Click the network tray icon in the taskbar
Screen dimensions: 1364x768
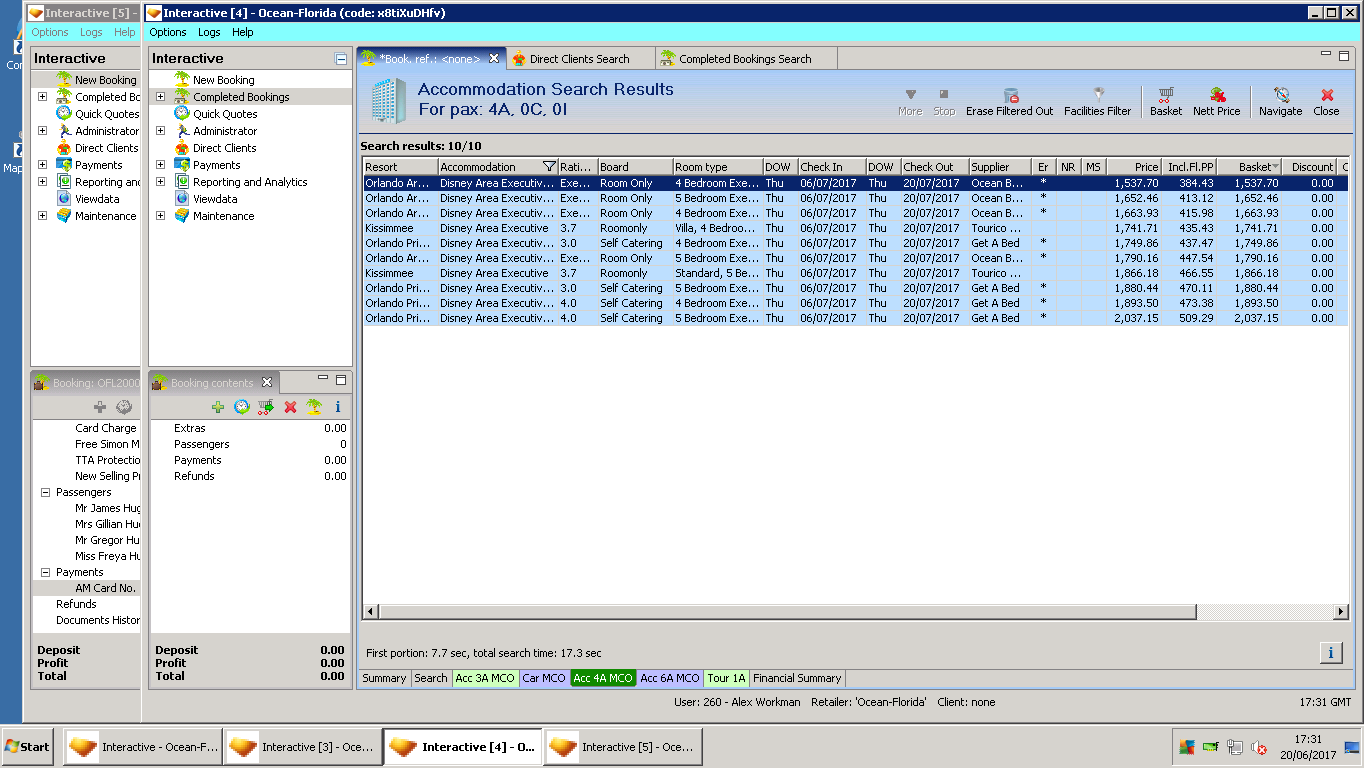1235,747
